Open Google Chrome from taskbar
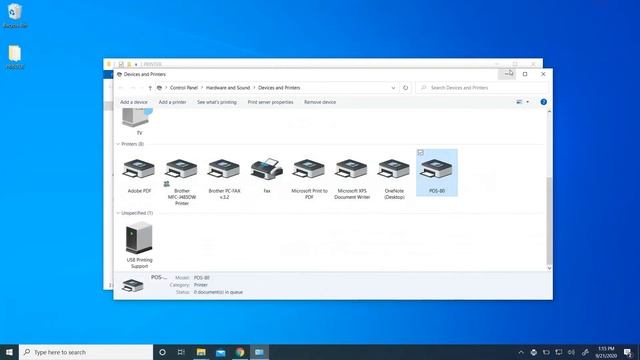This screenshot has width=640, height=360. pyautogui.click(x=240, y=352)
